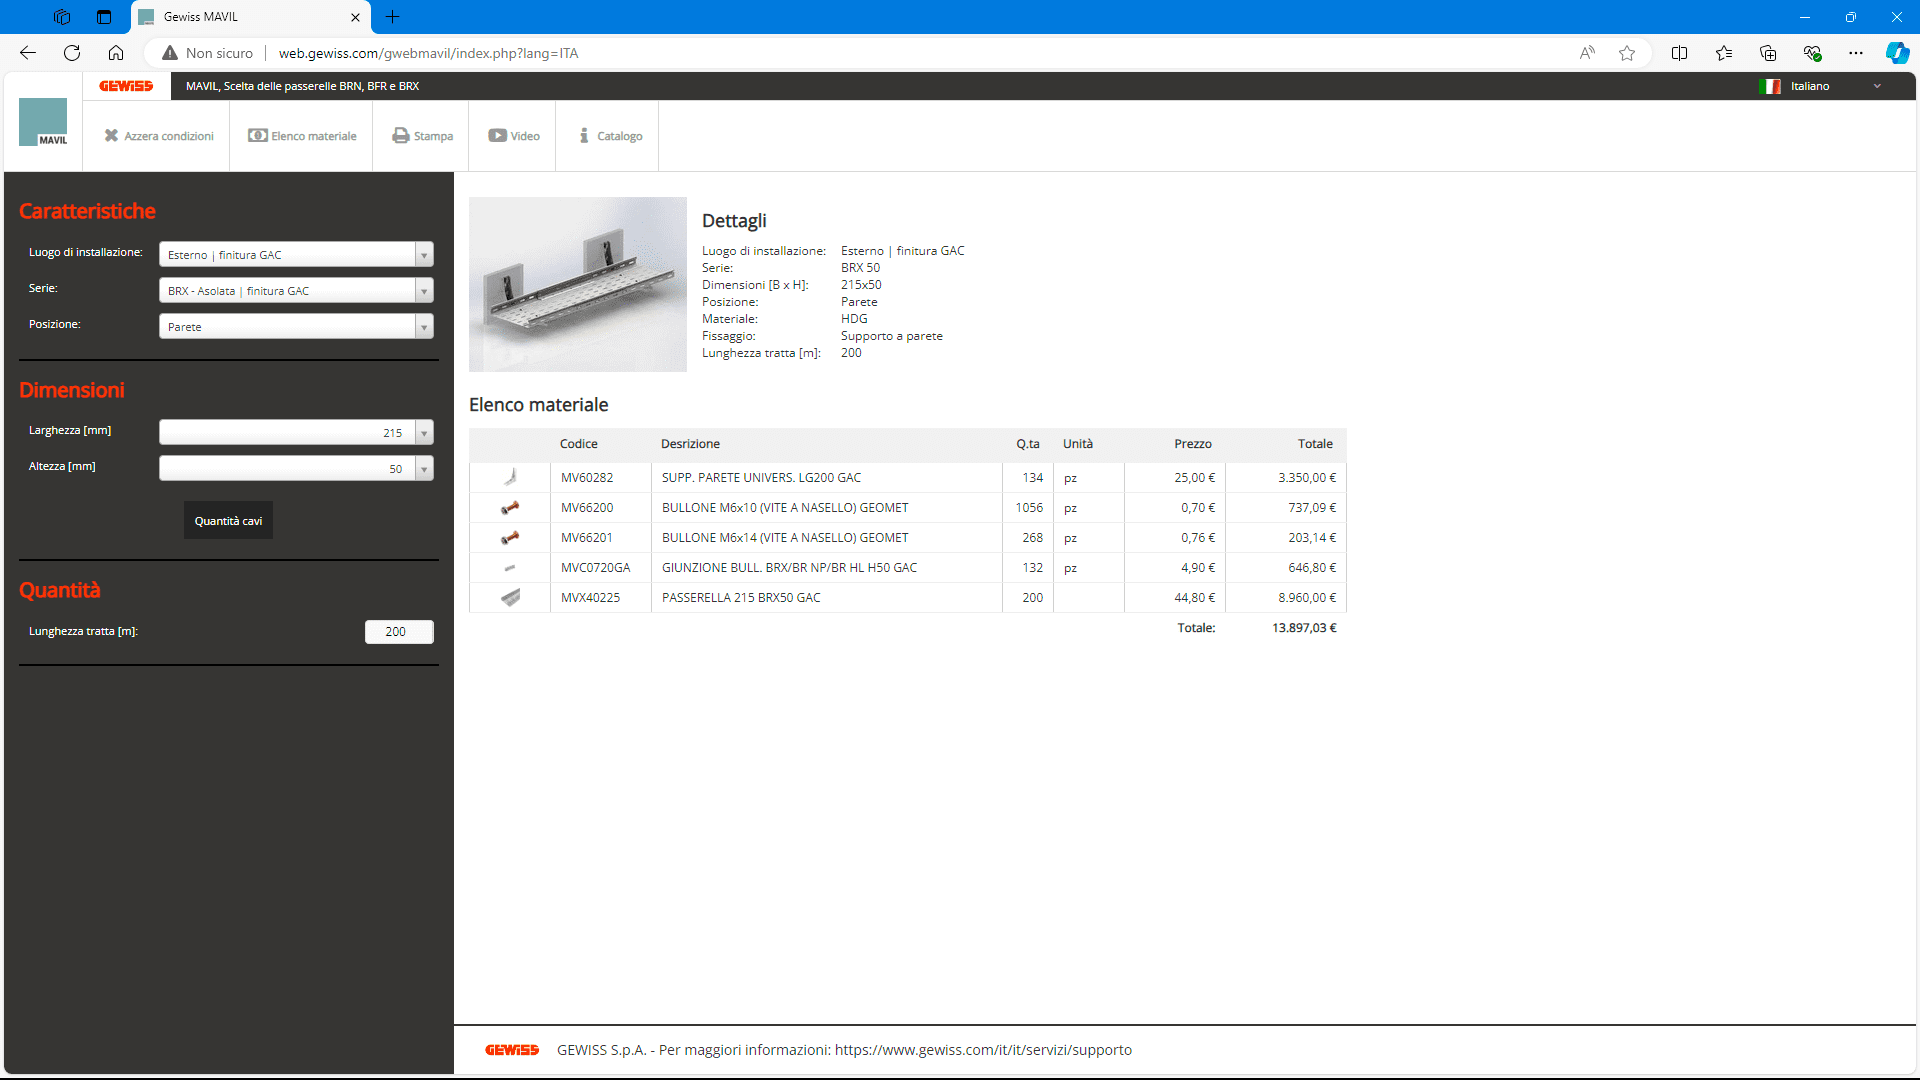Click junction icon for MVC0720GA row
Screen dimensions: 1920x1080
click(x=510, y=568)
